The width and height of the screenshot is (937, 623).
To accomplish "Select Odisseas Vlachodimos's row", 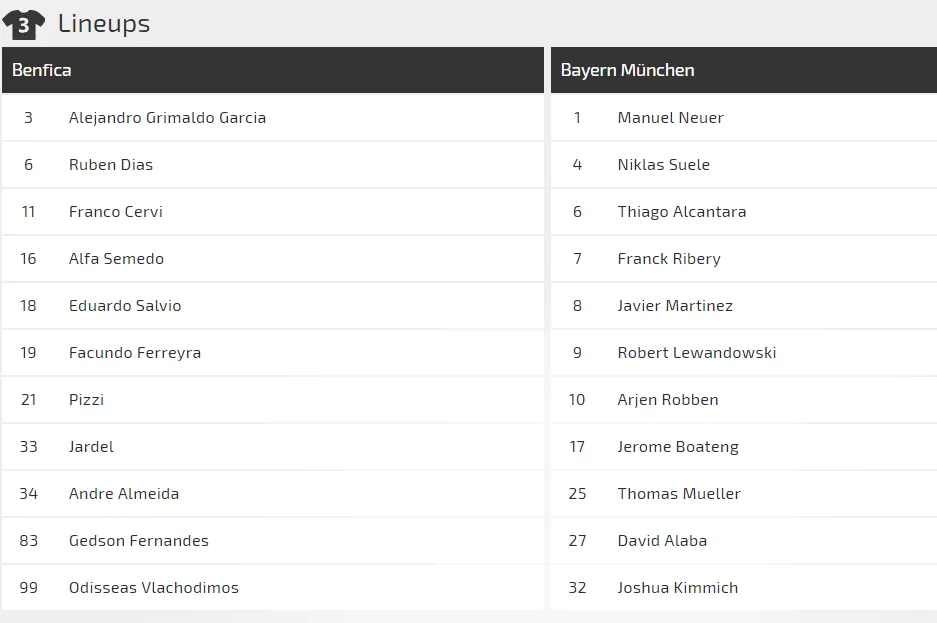I will [153, 587].
